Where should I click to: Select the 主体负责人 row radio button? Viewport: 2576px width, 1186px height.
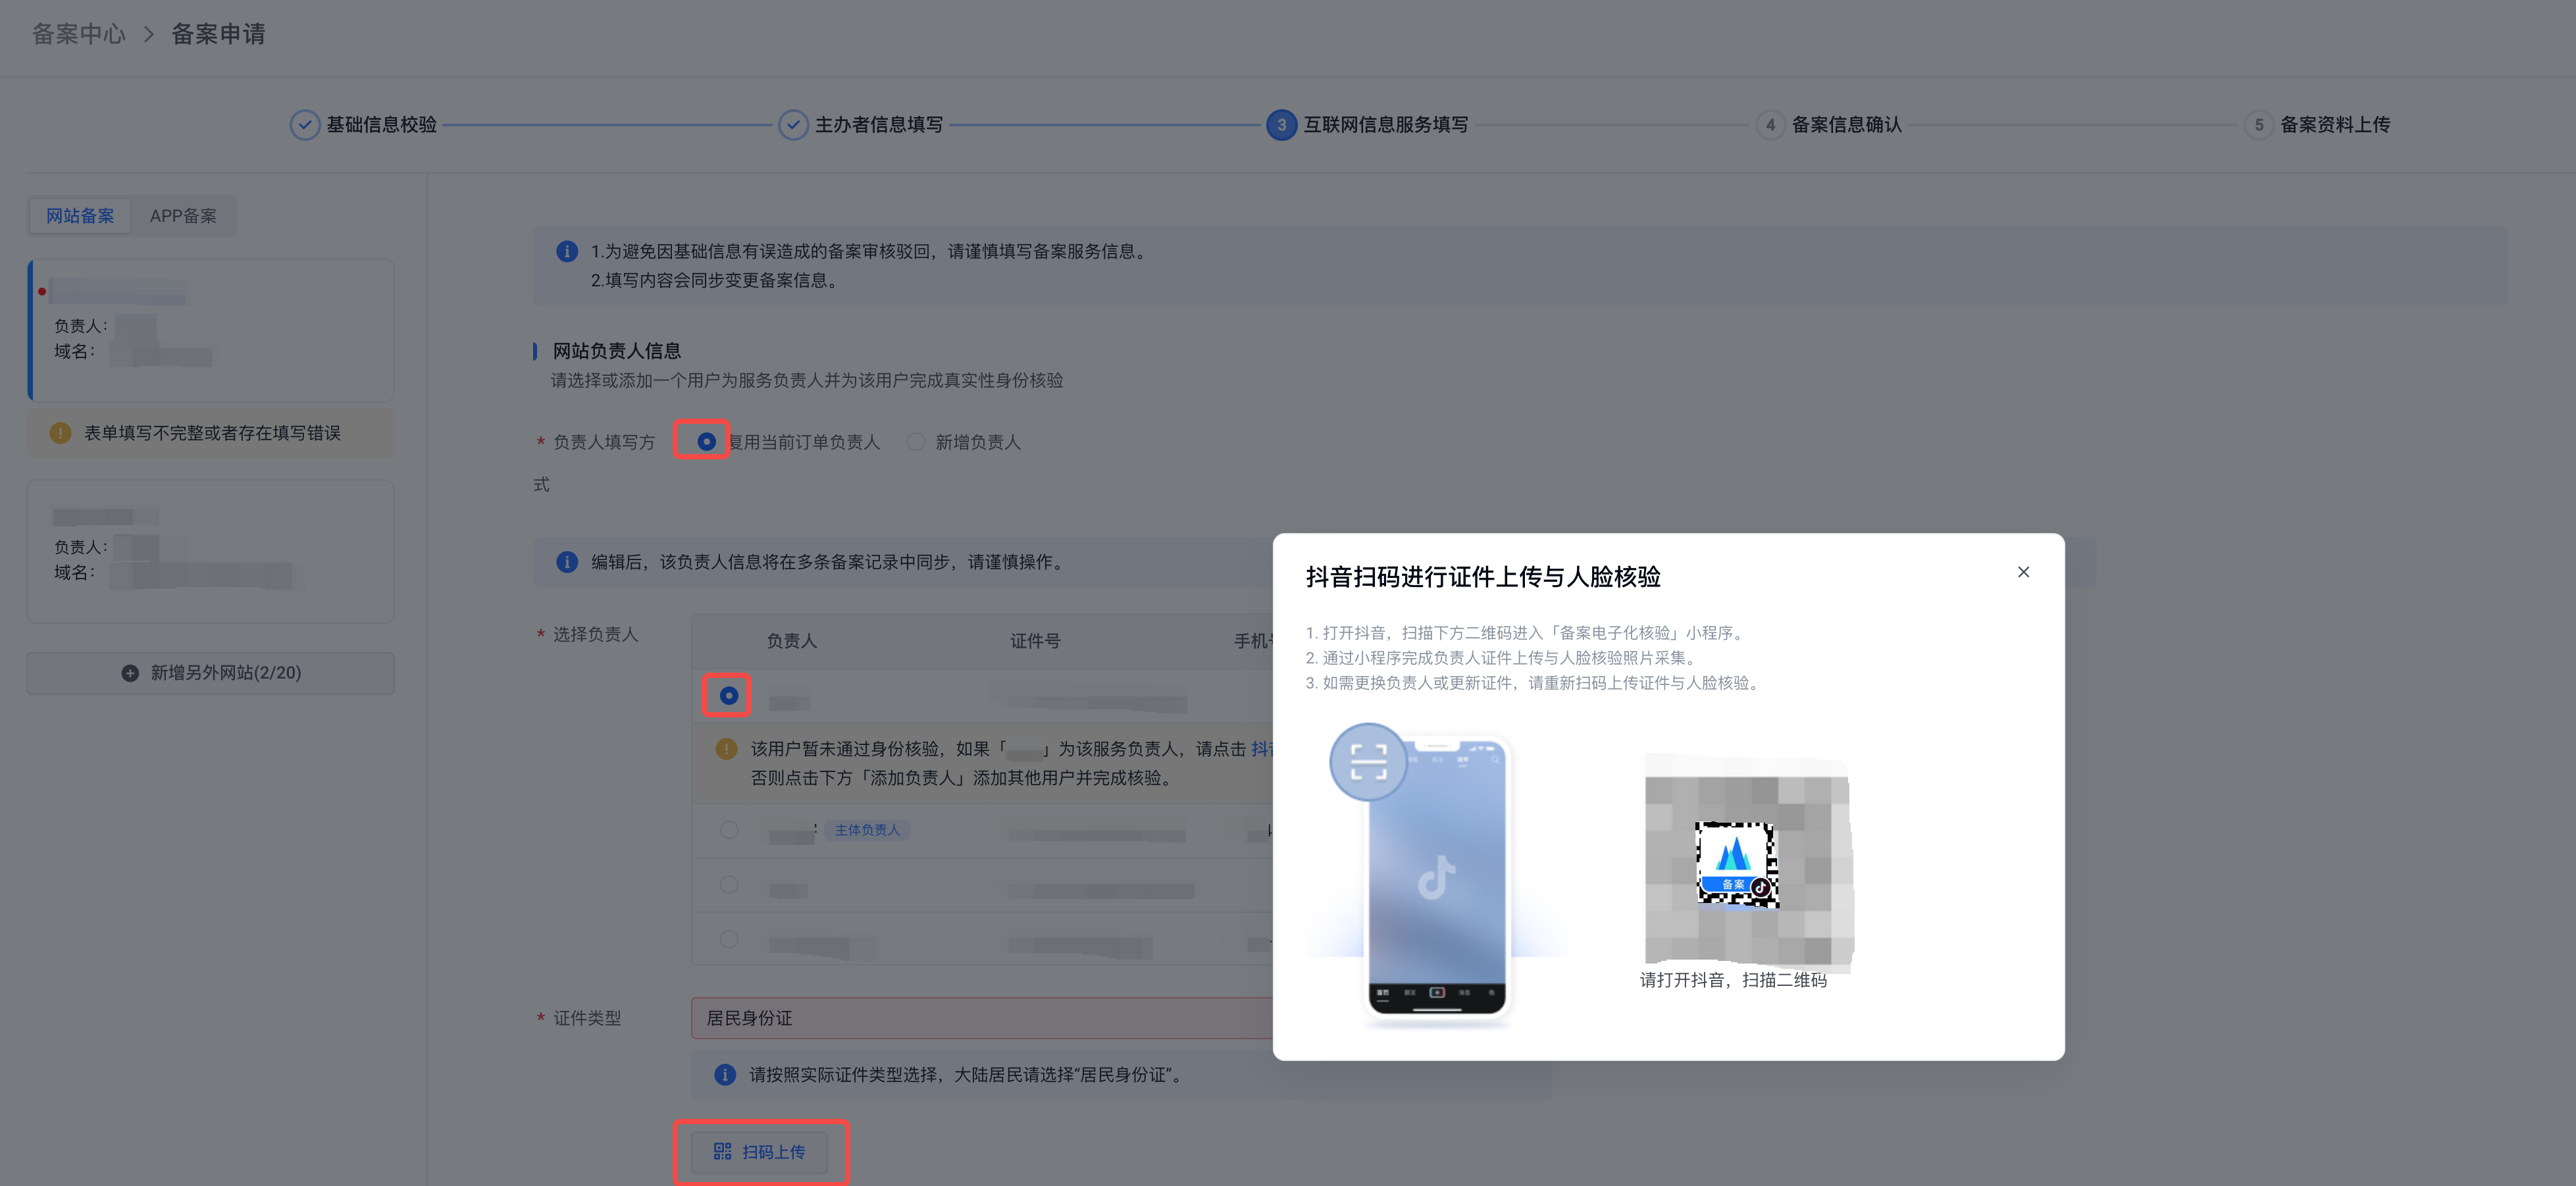point(729,830)
